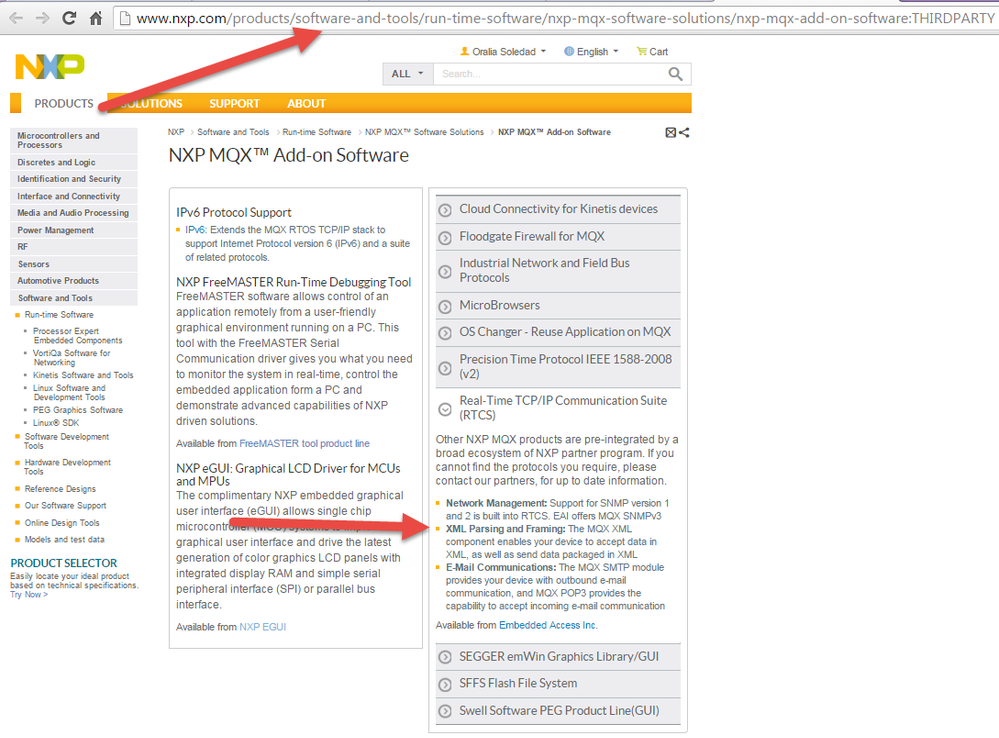Open Oralia Soledad account dropdown
This screenshot has height=738, width=999.
[503, 52]
